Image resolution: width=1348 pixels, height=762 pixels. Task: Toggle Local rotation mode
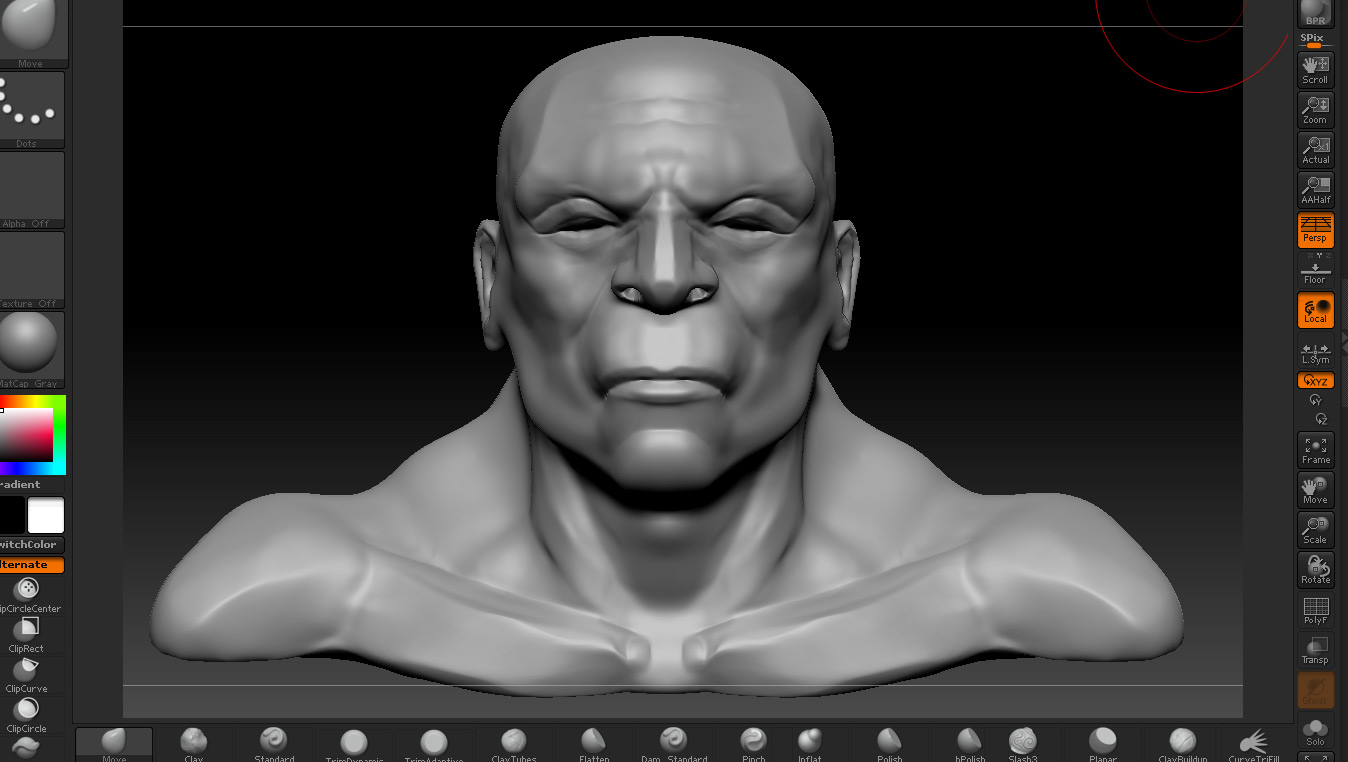(1315, 310)
